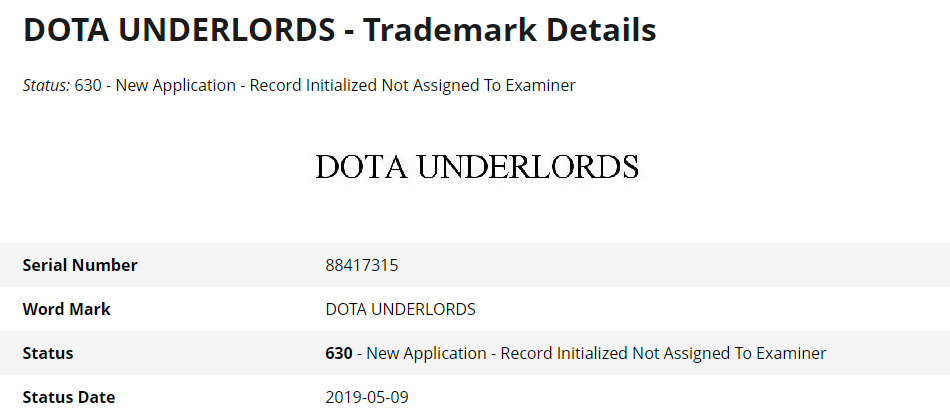The image size is (950, 418).
Task: Click the bold "Status" label in the table
Action: (x=48, y=353)
